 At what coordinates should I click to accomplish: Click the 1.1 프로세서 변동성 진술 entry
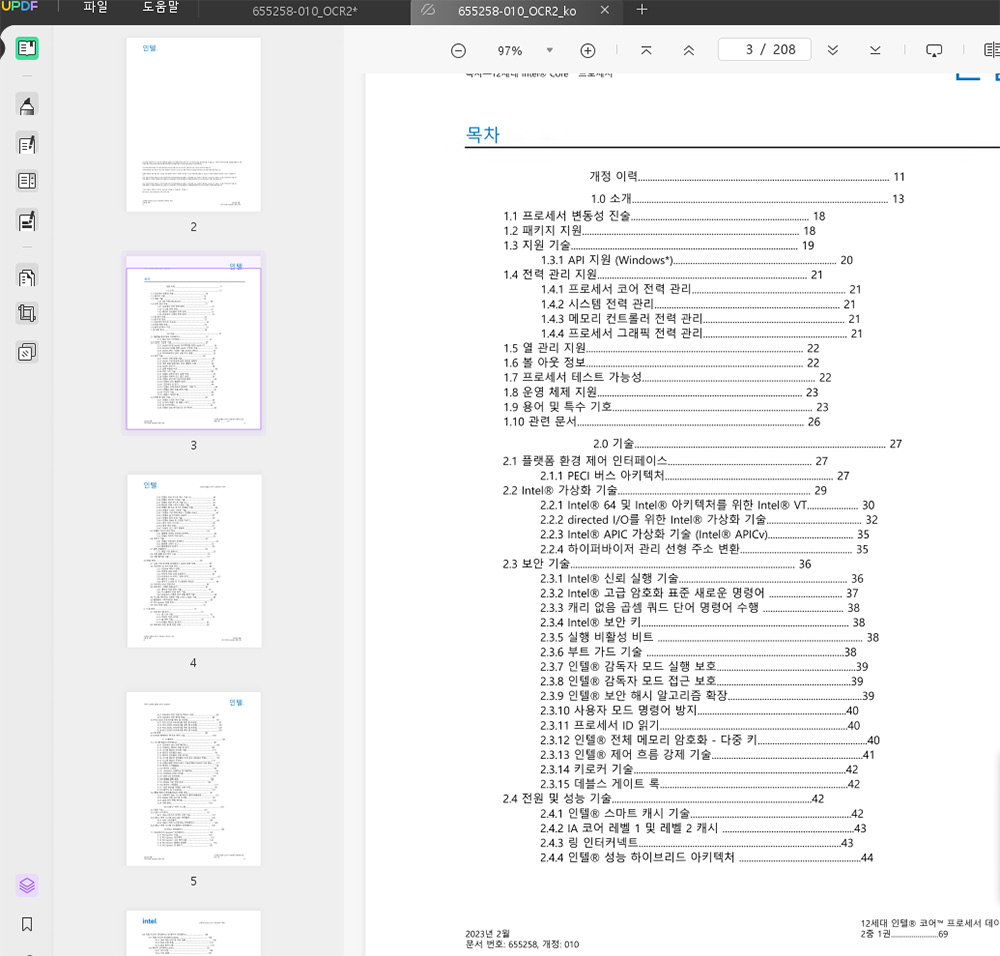point(664,216)
